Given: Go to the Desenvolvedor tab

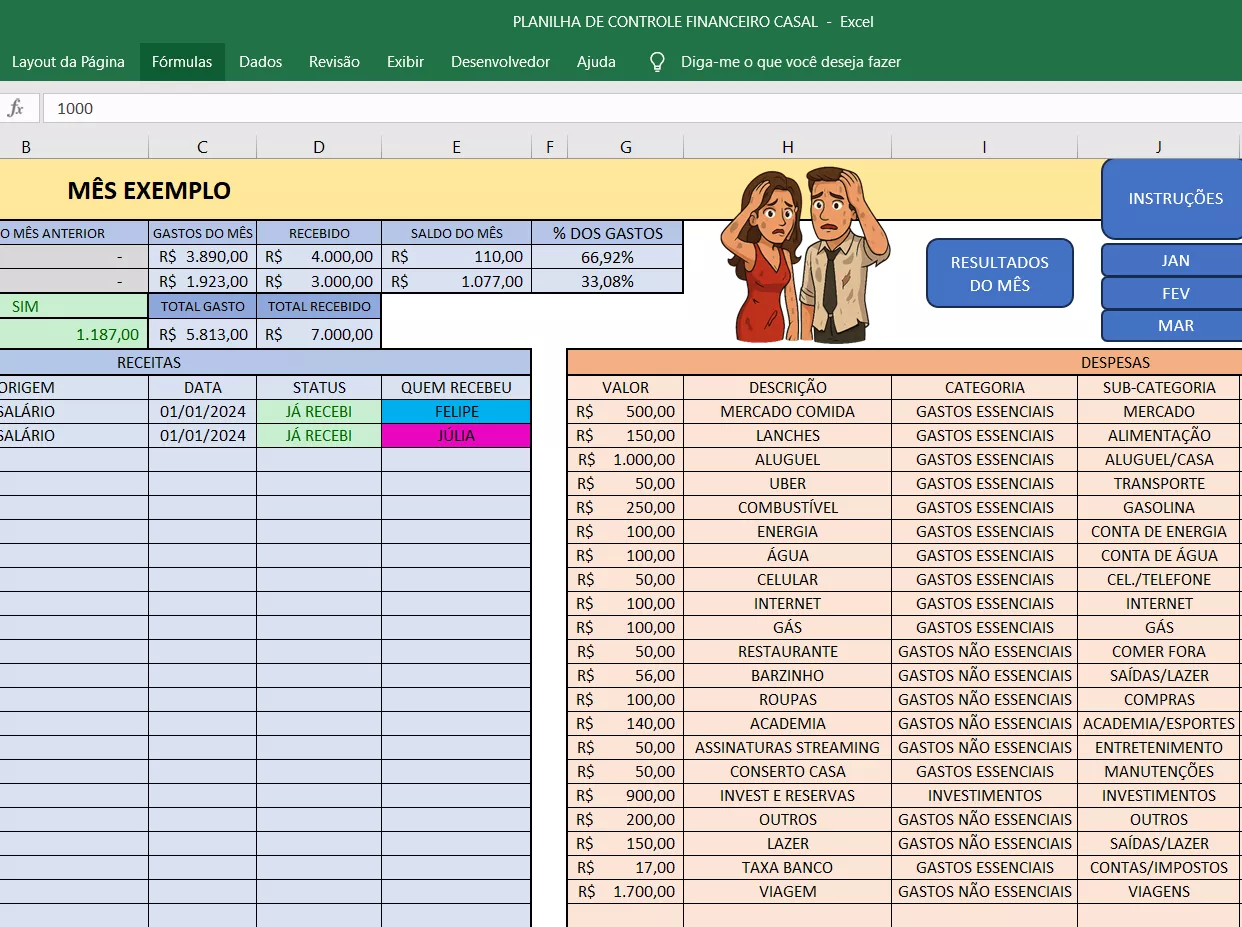Looking at the screenshot, I should click(500, 62).
